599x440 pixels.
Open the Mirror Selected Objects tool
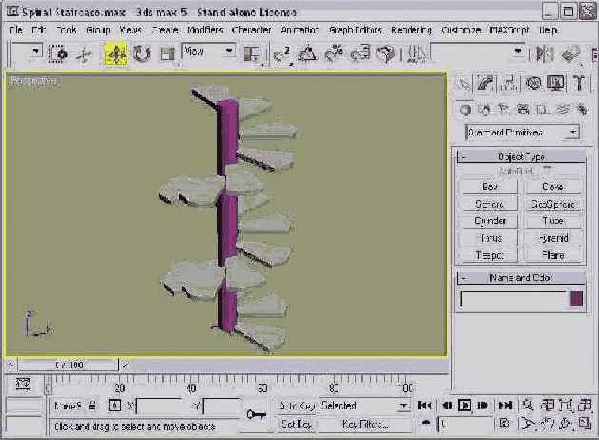(x=544, y=54)
